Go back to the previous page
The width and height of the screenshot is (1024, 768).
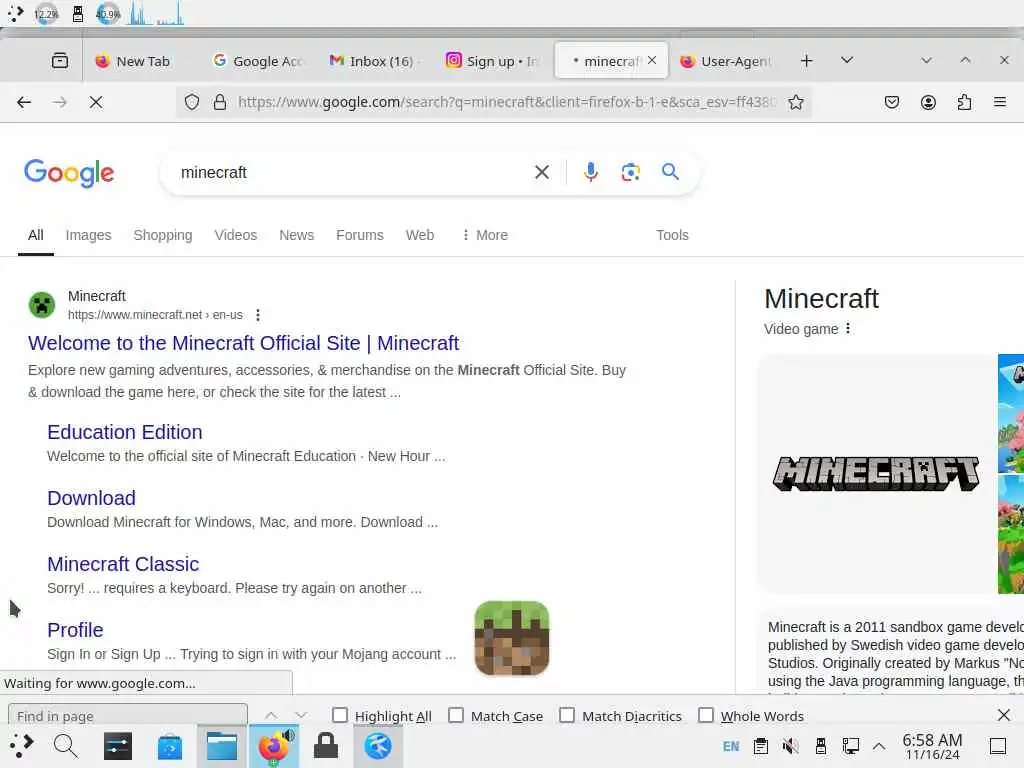[24, 102]
